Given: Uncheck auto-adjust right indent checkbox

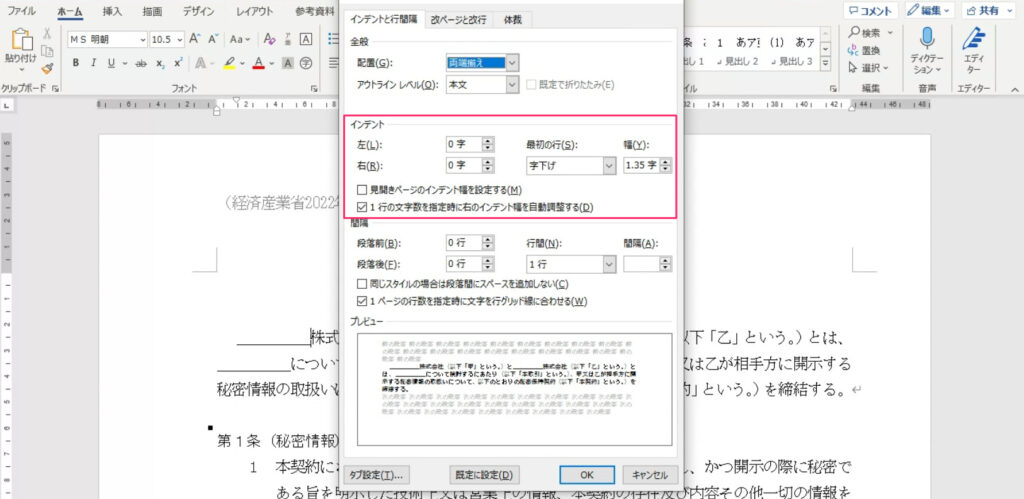Looking at the screenshot, I should click(x=362, y=207).
